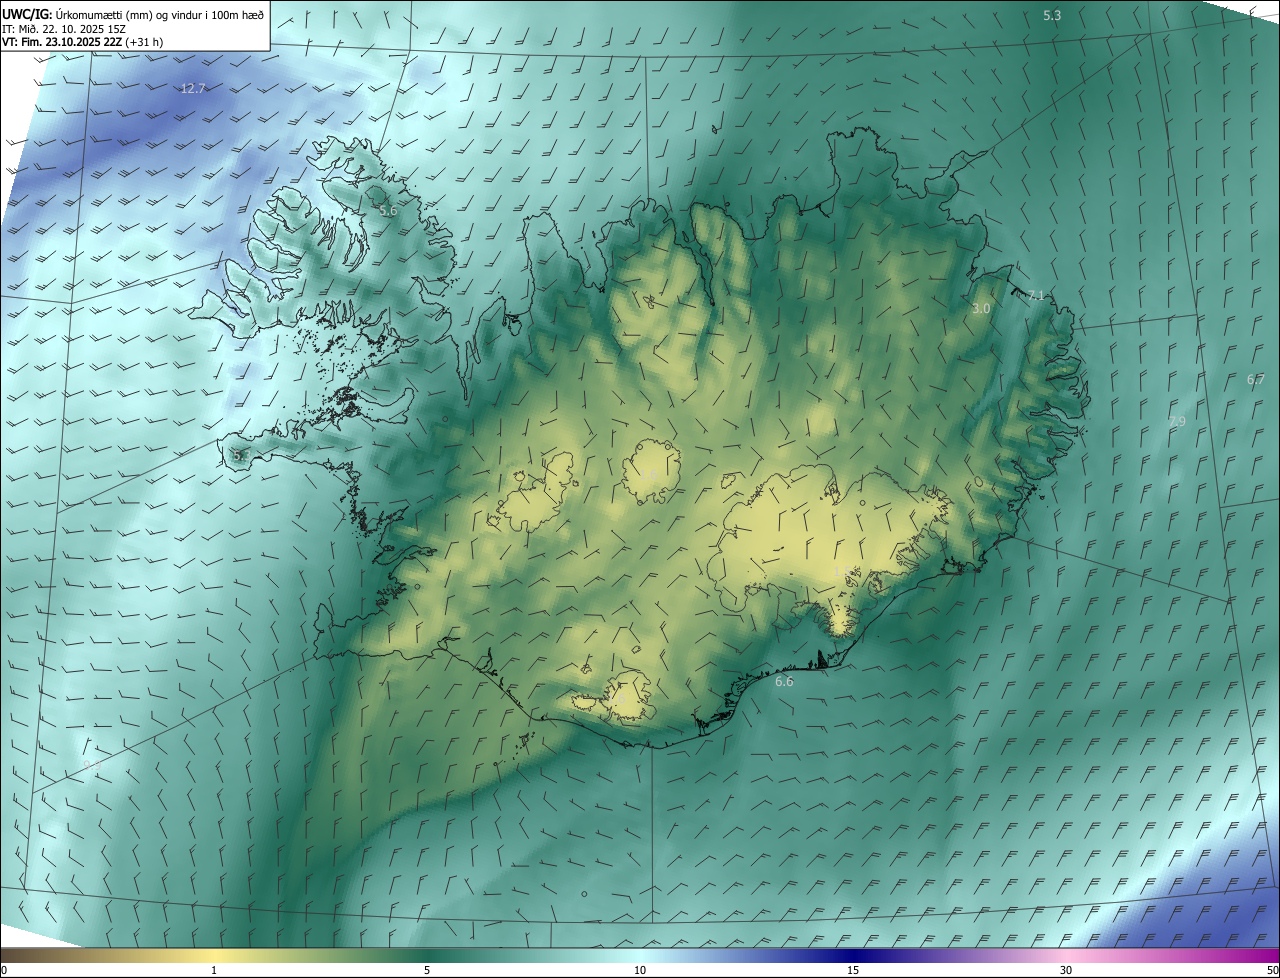Click the '30' tick on the color scale
The image size is (1280, 978).
(1066, 971)
